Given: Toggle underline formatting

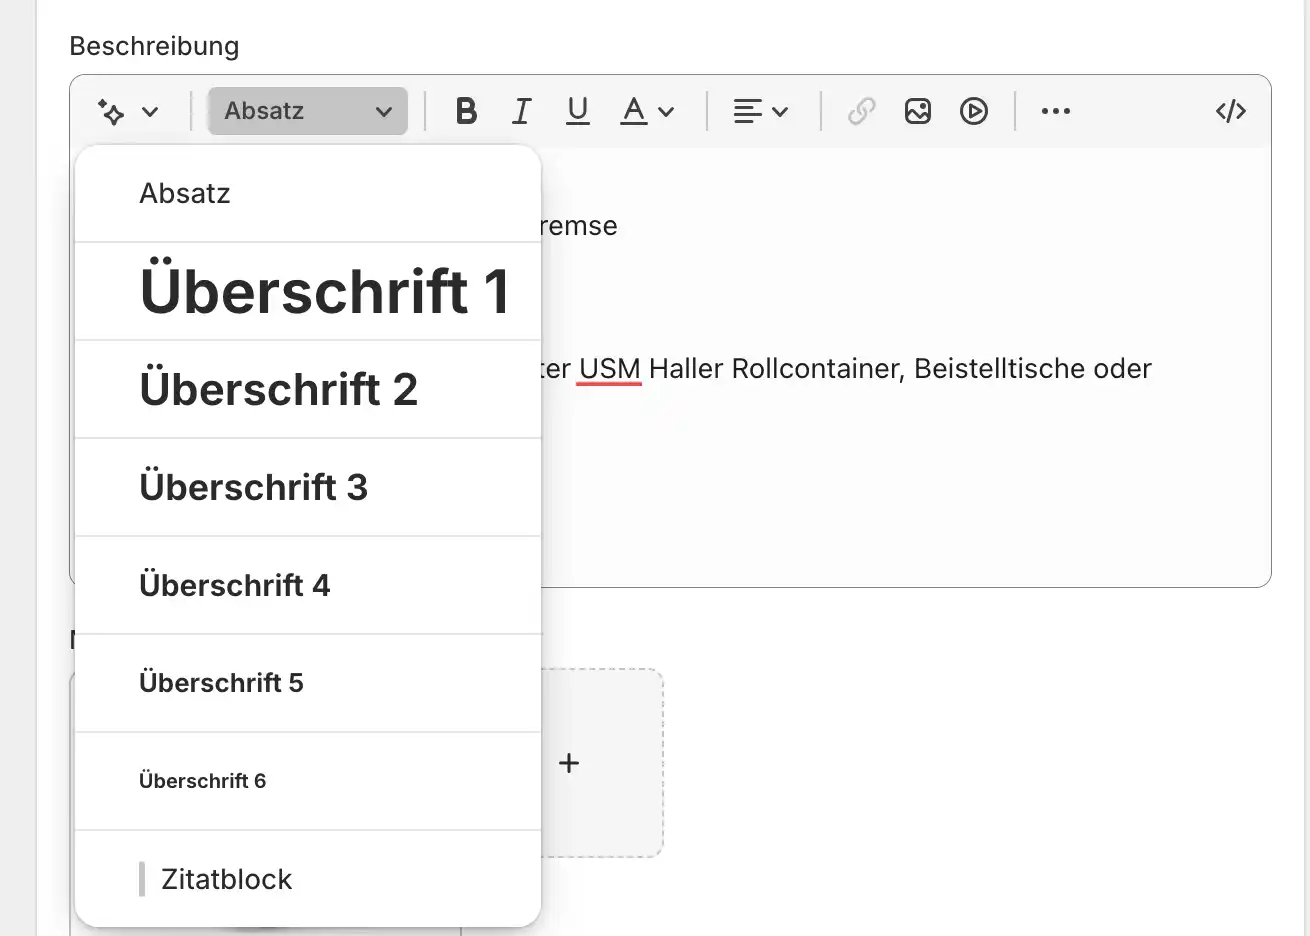Looking at the screenshot, I should [x=577, y=111].
